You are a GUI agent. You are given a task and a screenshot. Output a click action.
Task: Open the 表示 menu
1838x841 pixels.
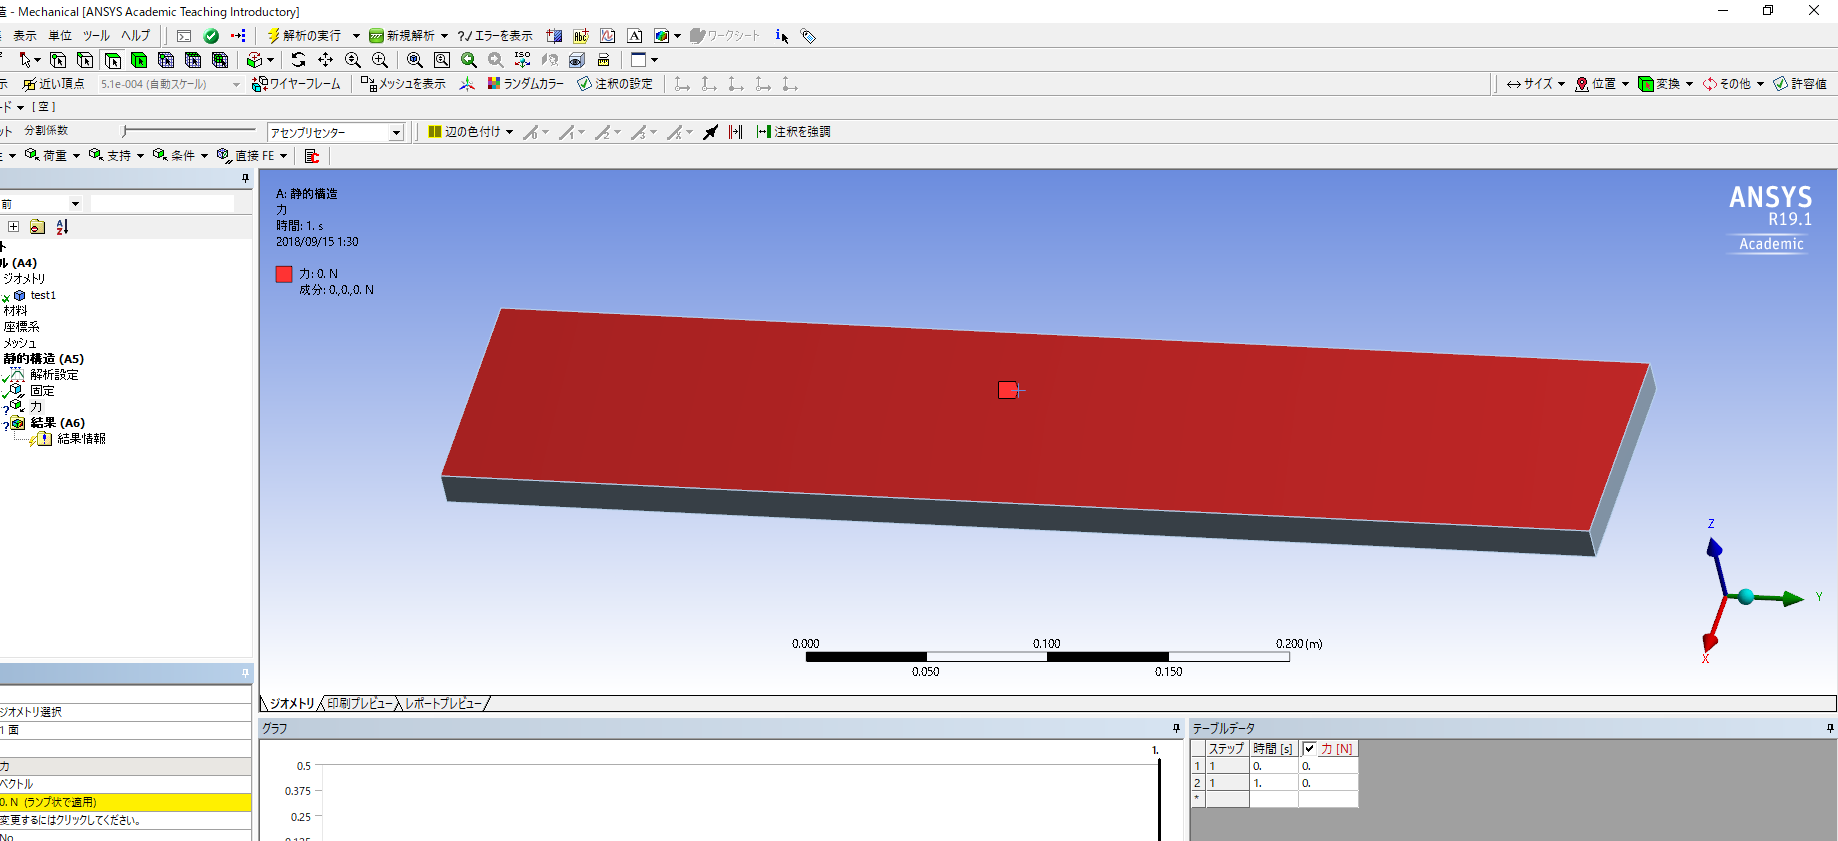point(25,36)
